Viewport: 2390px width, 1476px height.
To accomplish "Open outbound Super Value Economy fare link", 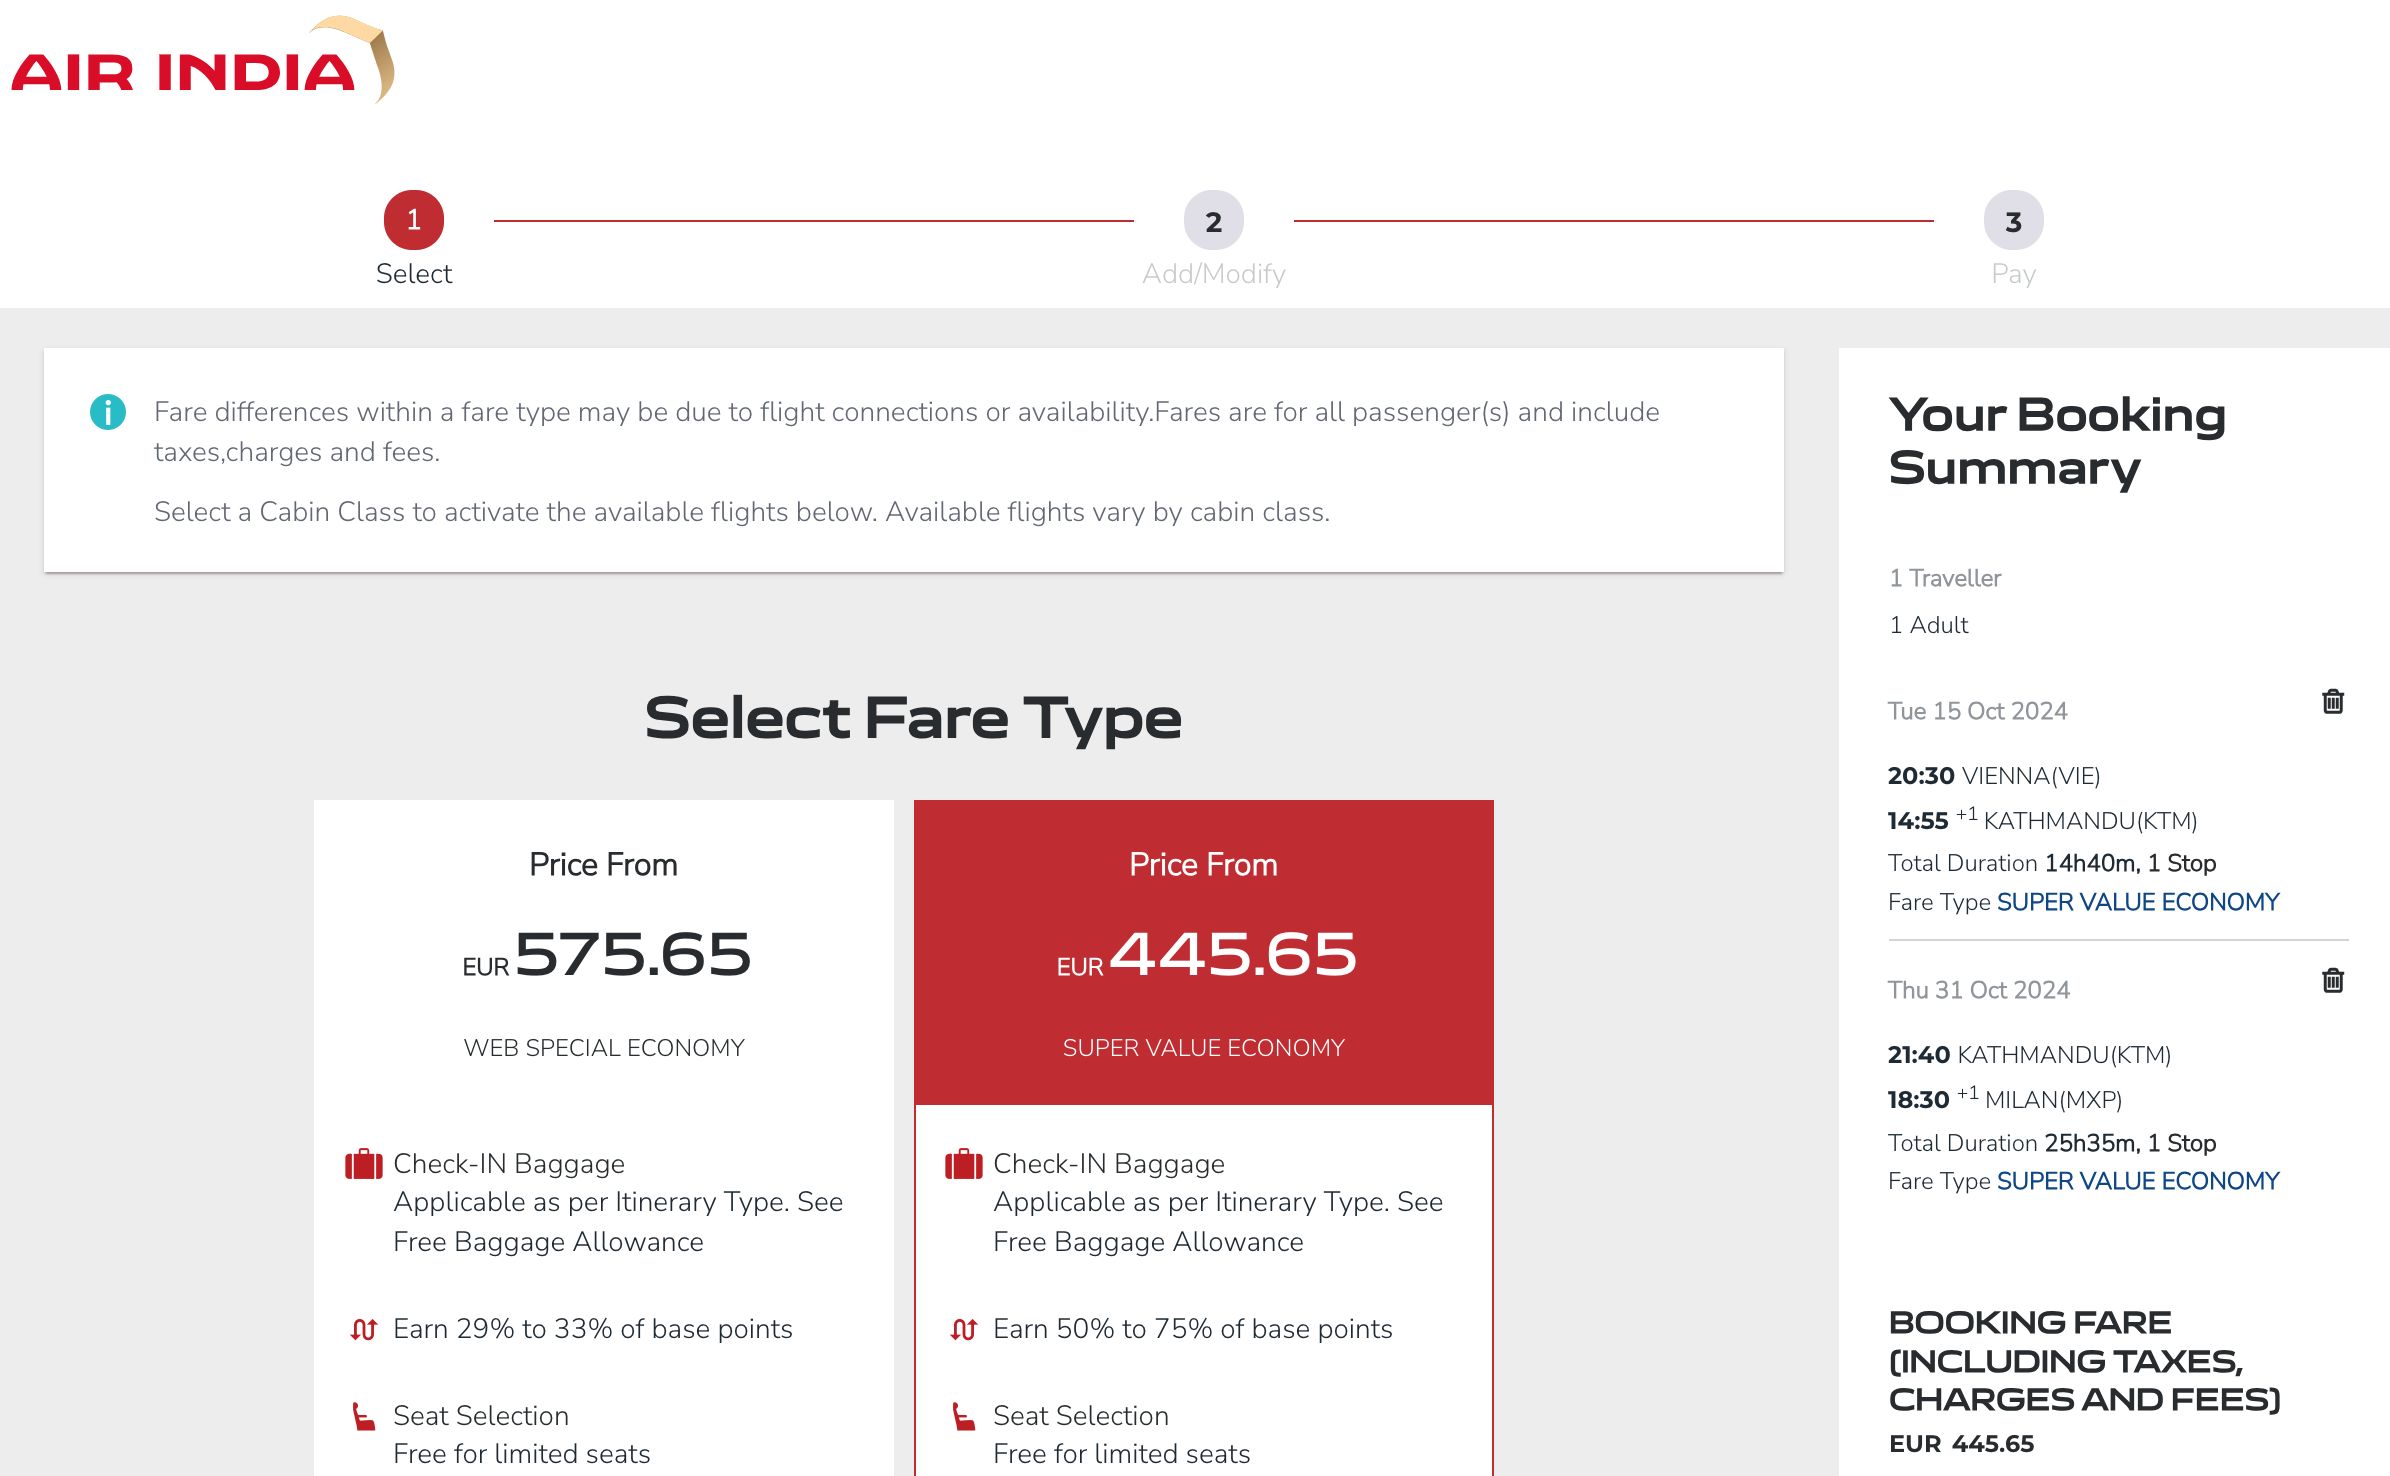I will [2137, 902].
